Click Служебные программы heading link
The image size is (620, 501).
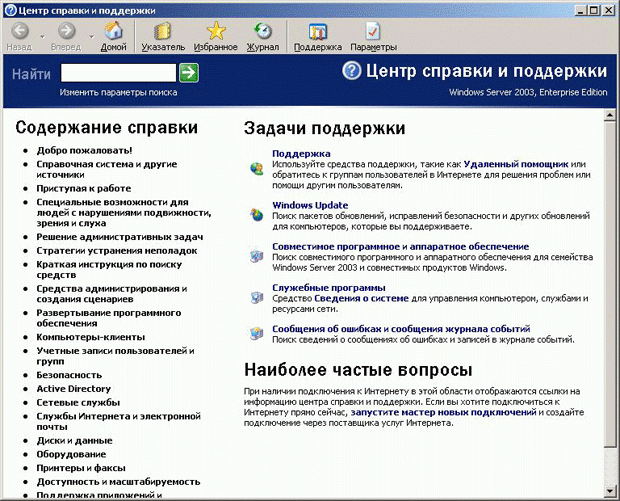tap(329, 288)
